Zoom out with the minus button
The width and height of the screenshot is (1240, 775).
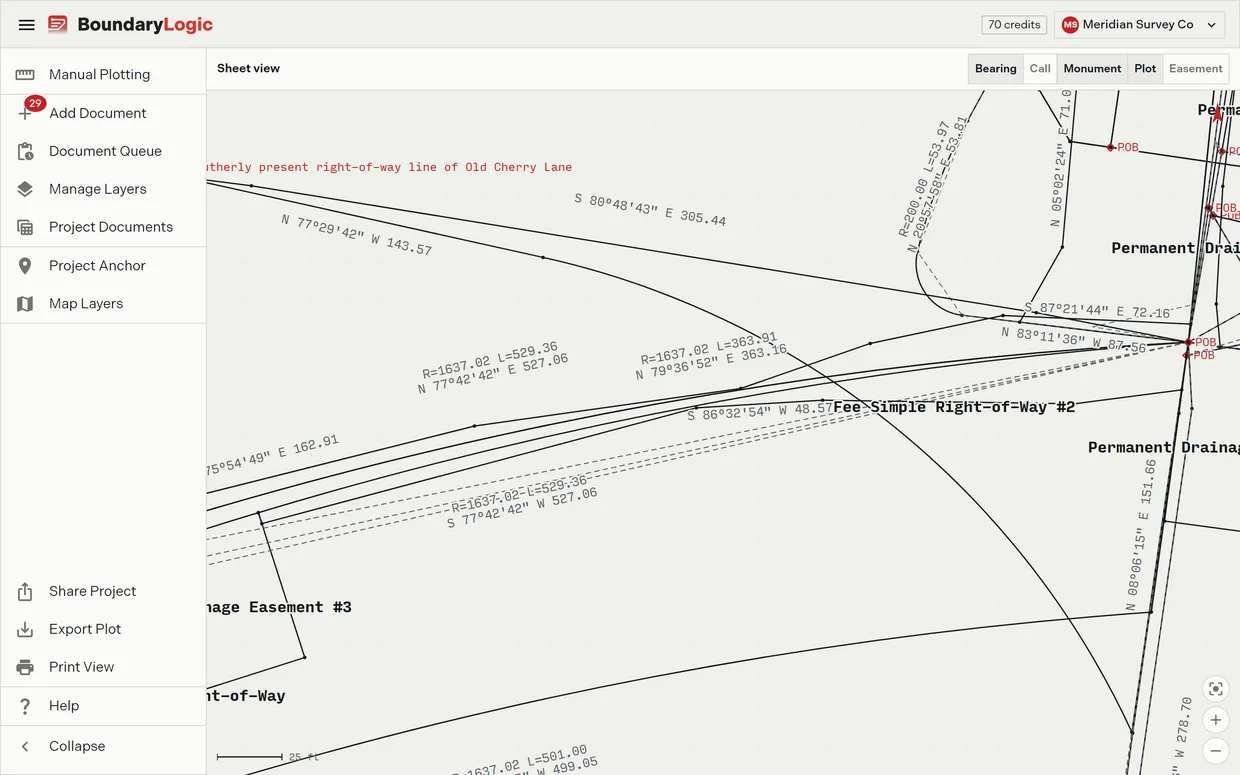[x=1216, y=751]
